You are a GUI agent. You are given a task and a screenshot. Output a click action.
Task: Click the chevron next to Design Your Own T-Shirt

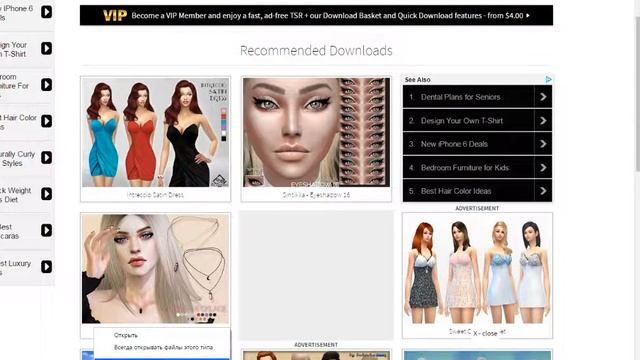coord(543,120)
